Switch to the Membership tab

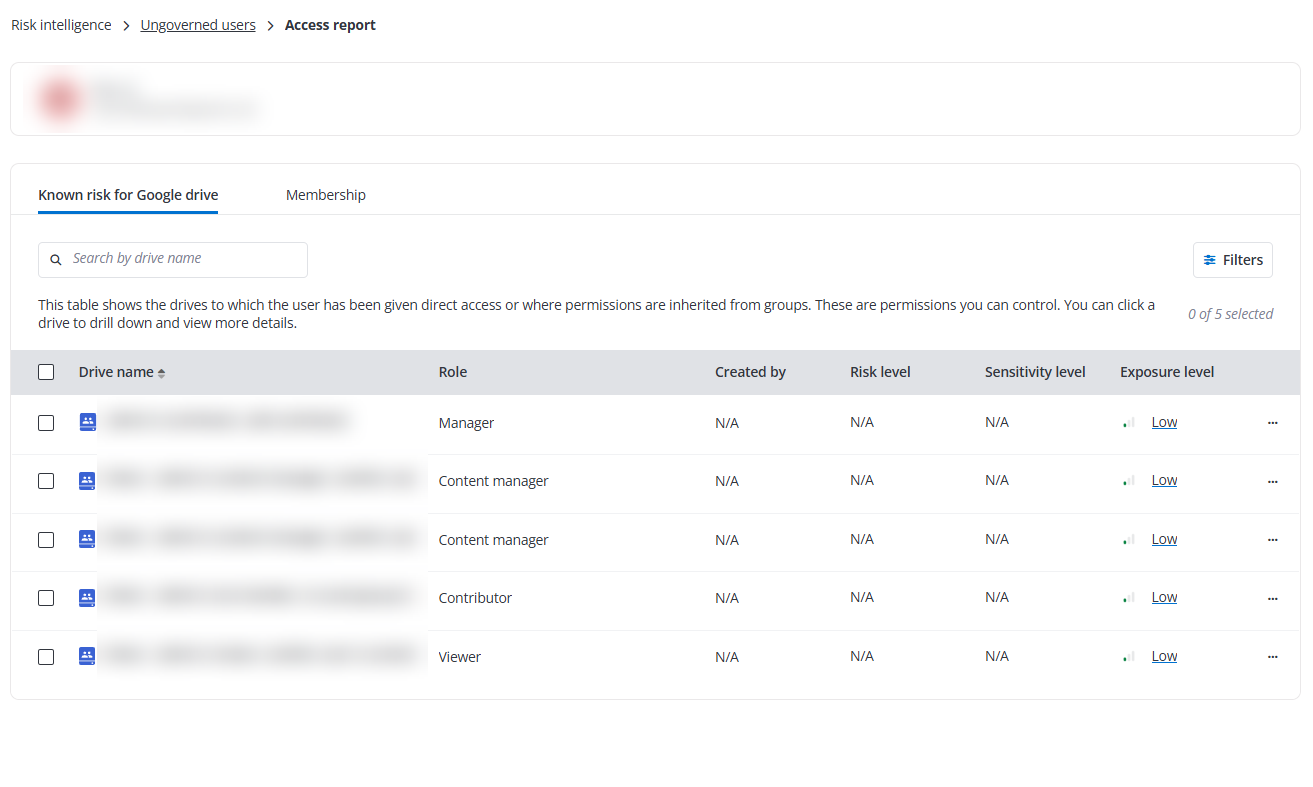[325, 195]
